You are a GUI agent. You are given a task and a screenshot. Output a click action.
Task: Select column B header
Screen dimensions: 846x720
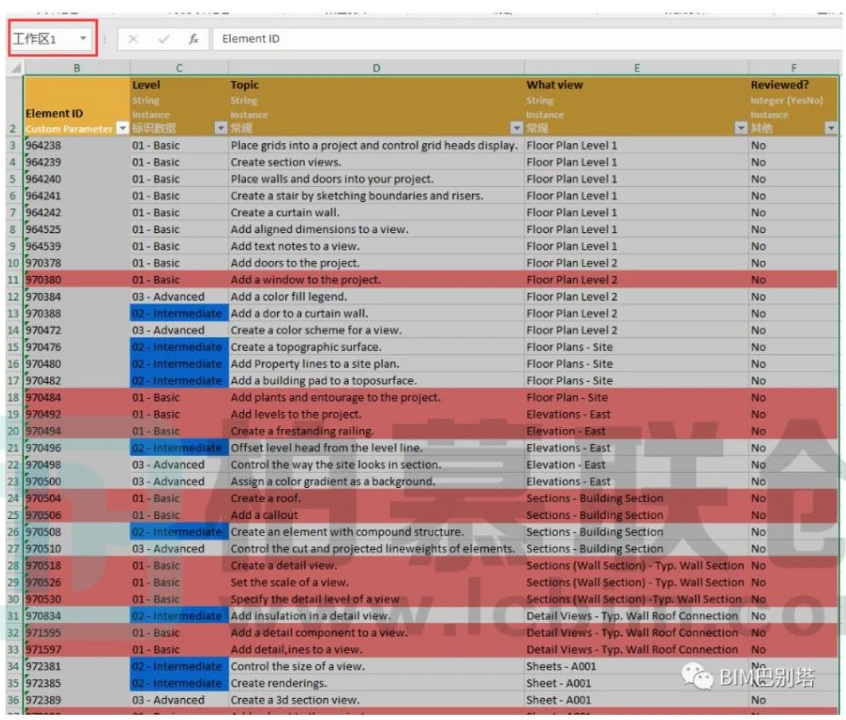tap(77, 68)
